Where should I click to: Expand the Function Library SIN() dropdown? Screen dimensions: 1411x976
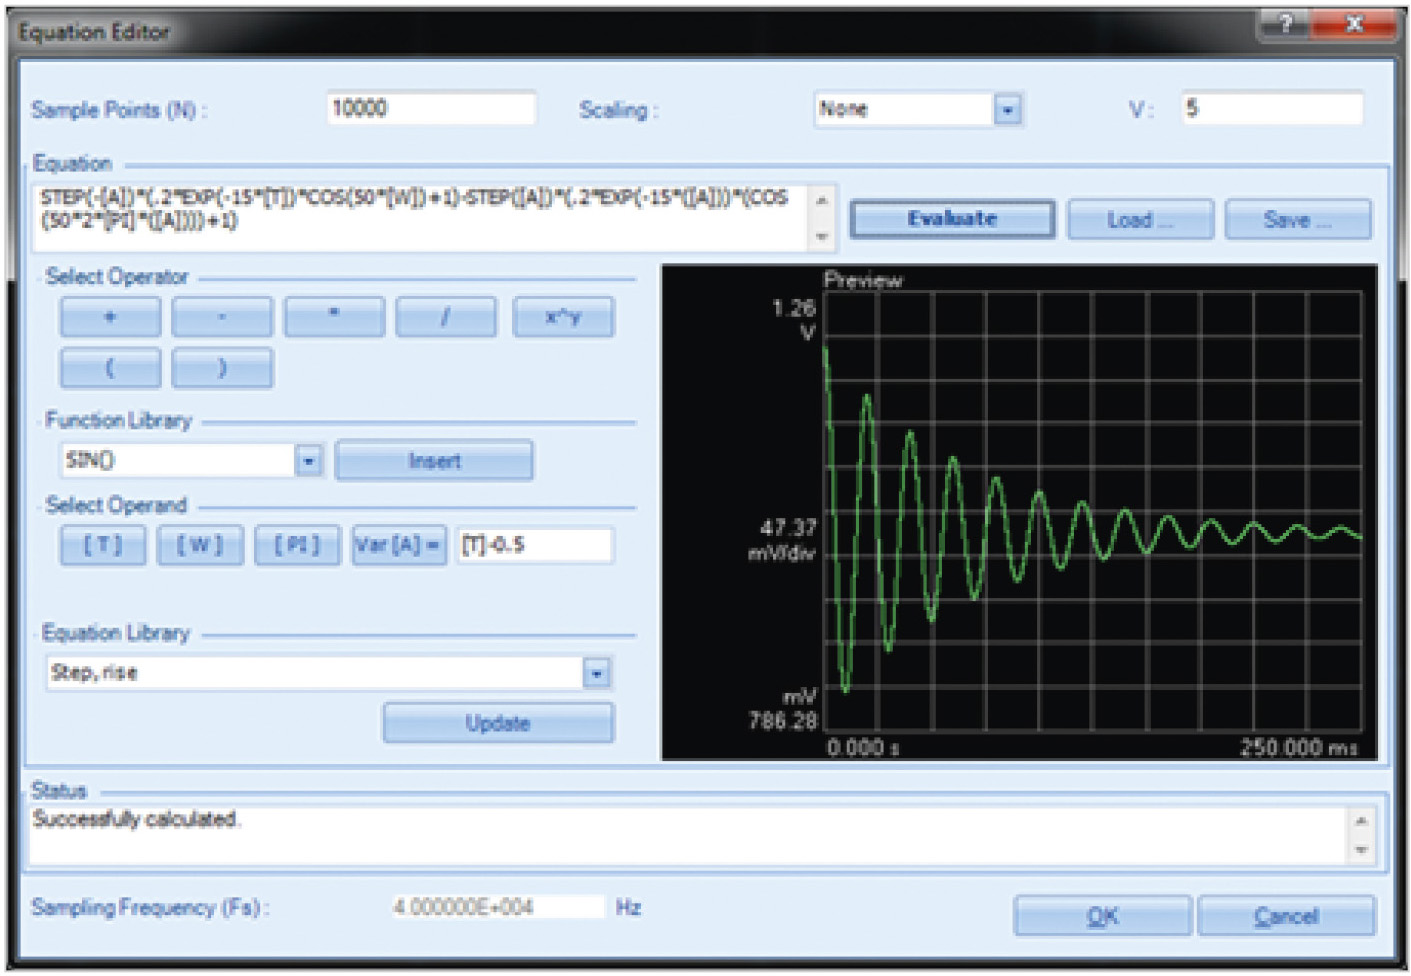(309, 461)
